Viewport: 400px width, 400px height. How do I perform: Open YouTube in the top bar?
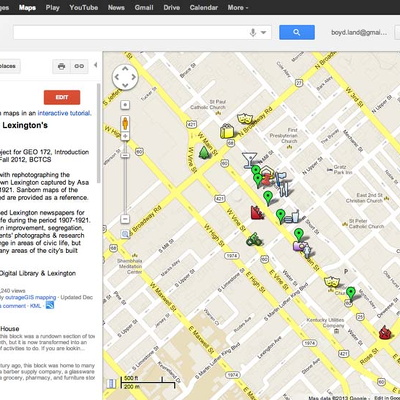point(84,7)
